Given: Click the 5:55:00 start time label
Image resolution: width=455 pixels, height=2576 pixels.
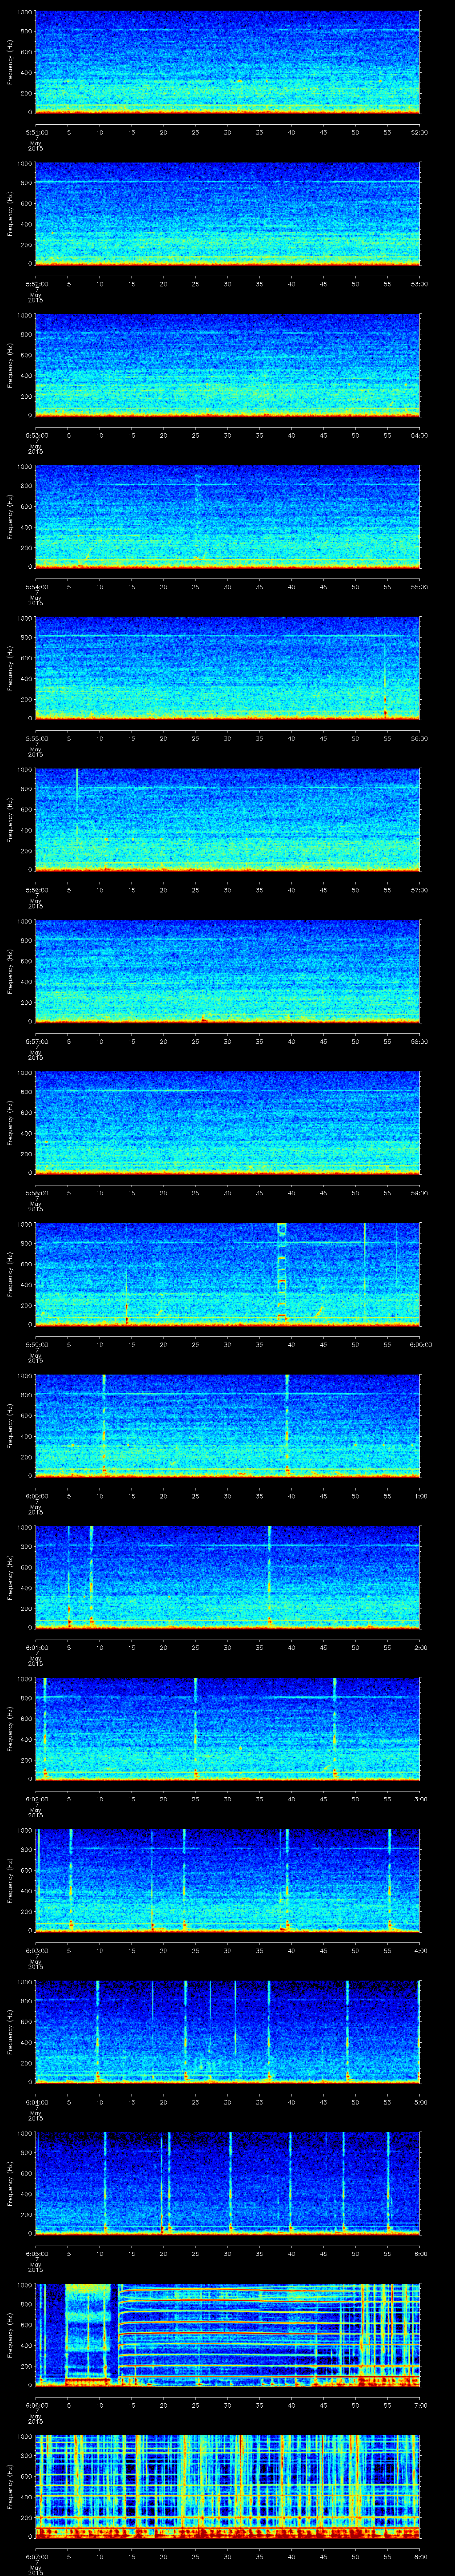Looking at the screenshot, I should 36,739.
